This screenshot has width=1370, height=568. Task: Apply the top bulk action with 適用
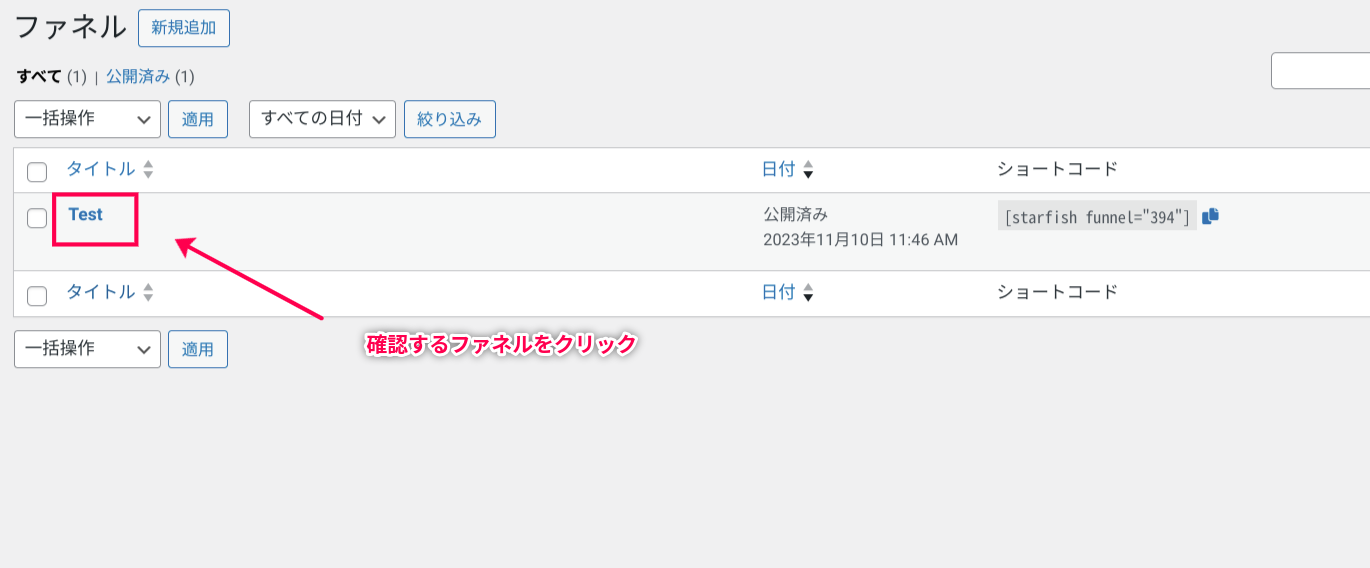198,119
